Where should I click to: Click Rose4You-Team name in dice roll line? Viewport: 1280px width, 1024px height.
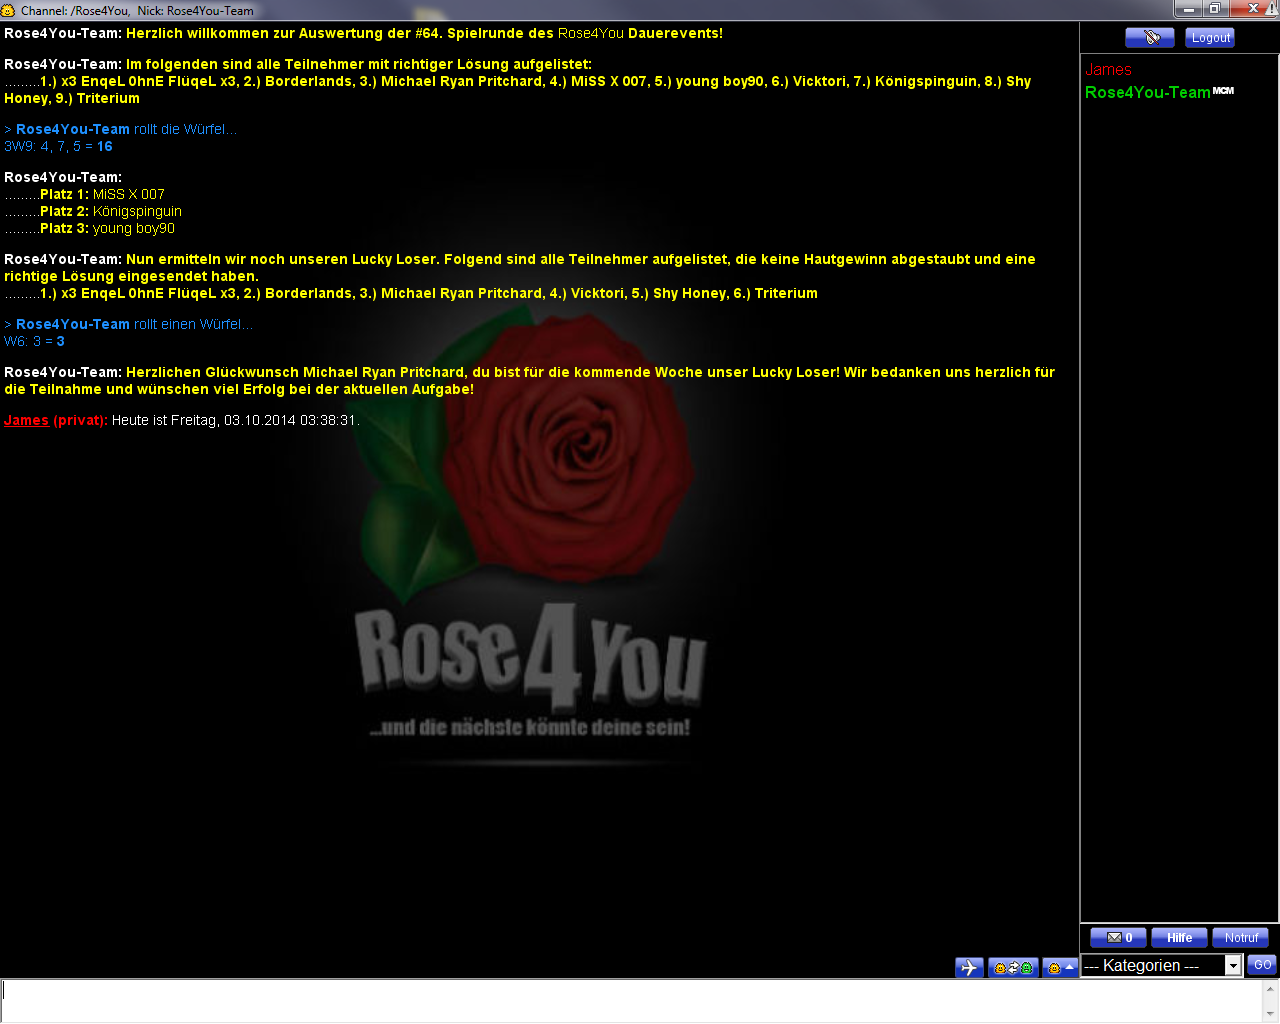click(x=72, y=129)
